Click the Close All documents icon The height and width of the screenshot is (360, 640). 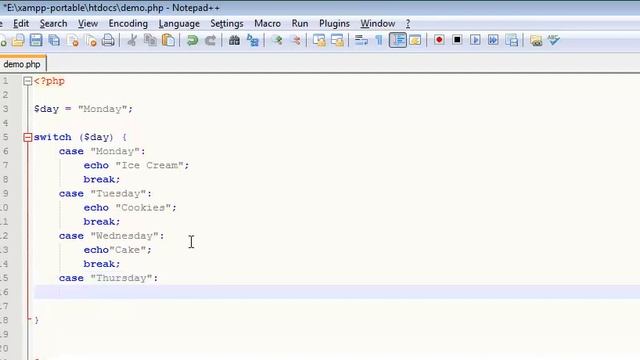coord(91,40)
